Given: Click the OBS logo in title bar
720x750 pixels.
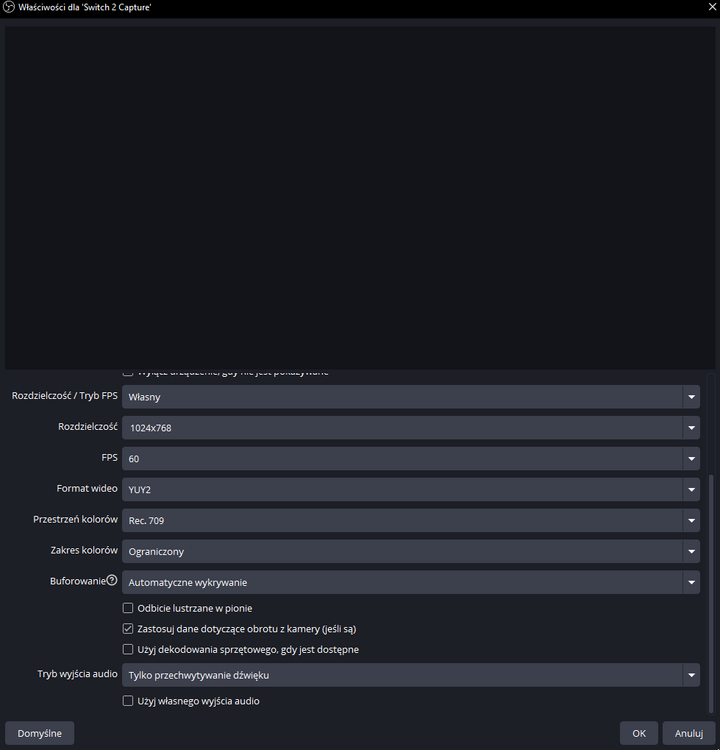Looking at the screenshot, I should (9, 7).
